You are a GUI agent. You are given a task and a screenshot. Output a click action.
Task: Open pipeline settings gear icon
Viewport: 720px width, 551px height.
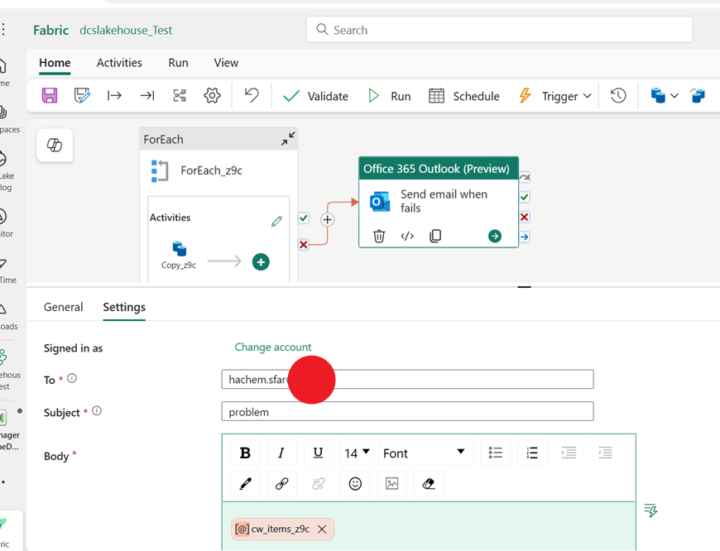pyautogui.click(x=212, y=96)
